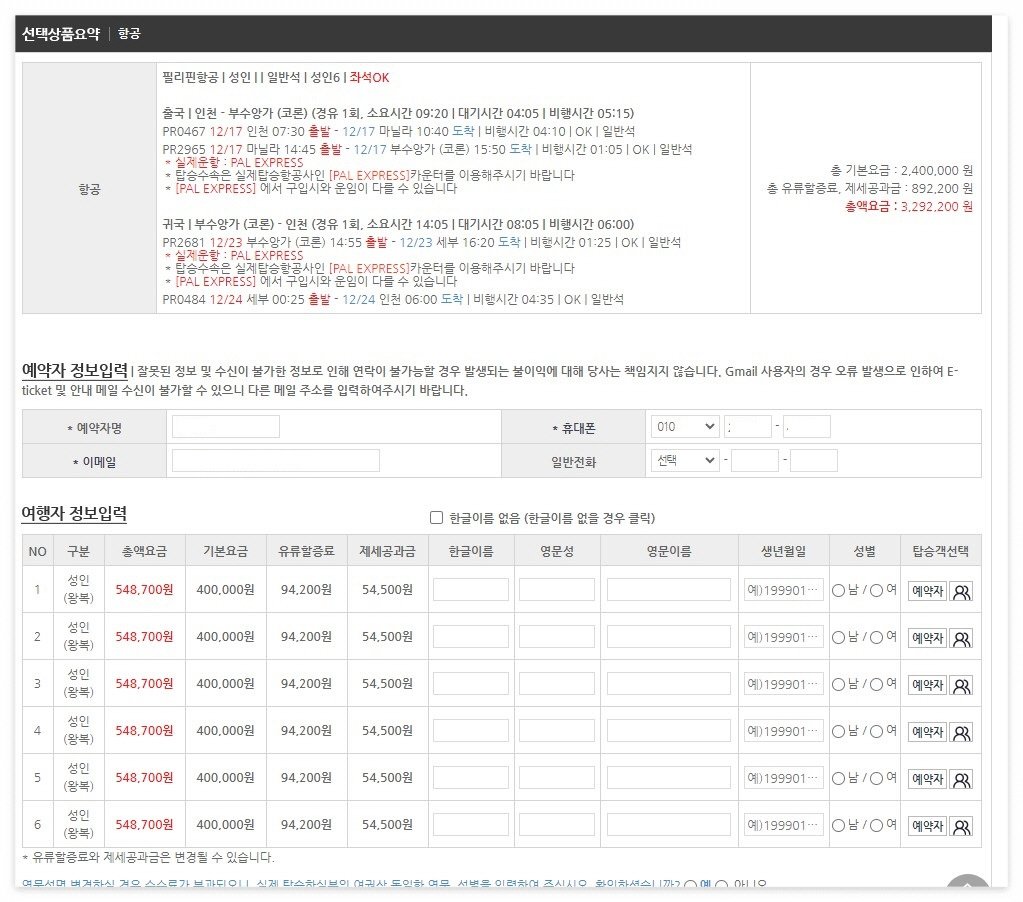The height and width of the screenshot is (902, 1023).
Task: Click 영문성 field for traveler 1
Action: point(557,590)
